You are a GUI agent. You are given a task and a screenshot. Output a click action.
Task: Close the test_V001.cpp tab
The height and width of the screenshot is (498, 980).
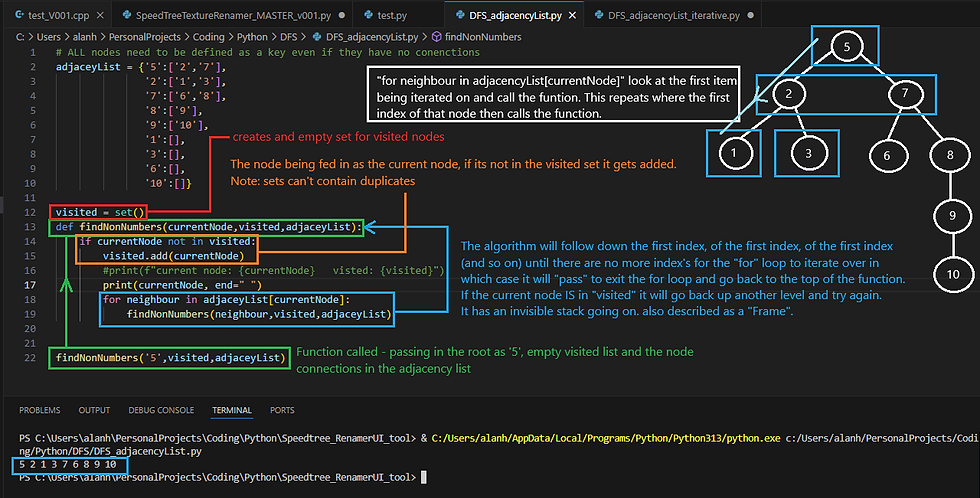tap(101, 15)
